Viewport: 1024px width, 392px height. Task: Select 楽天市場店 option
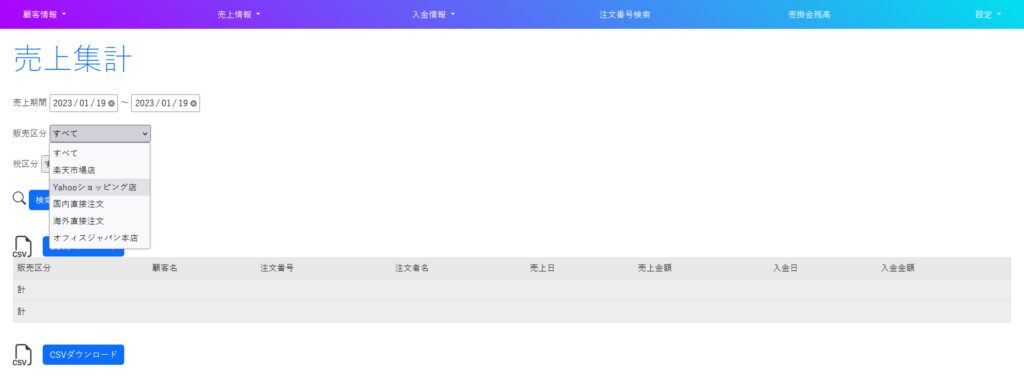(100, 170)
